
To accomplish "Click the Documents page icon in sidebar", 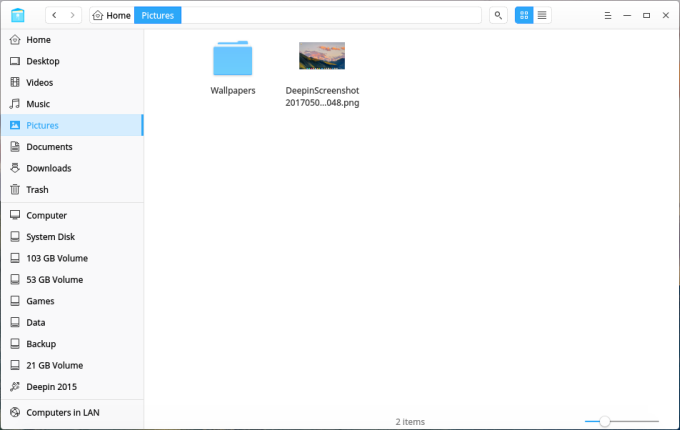I will [15, 147].
